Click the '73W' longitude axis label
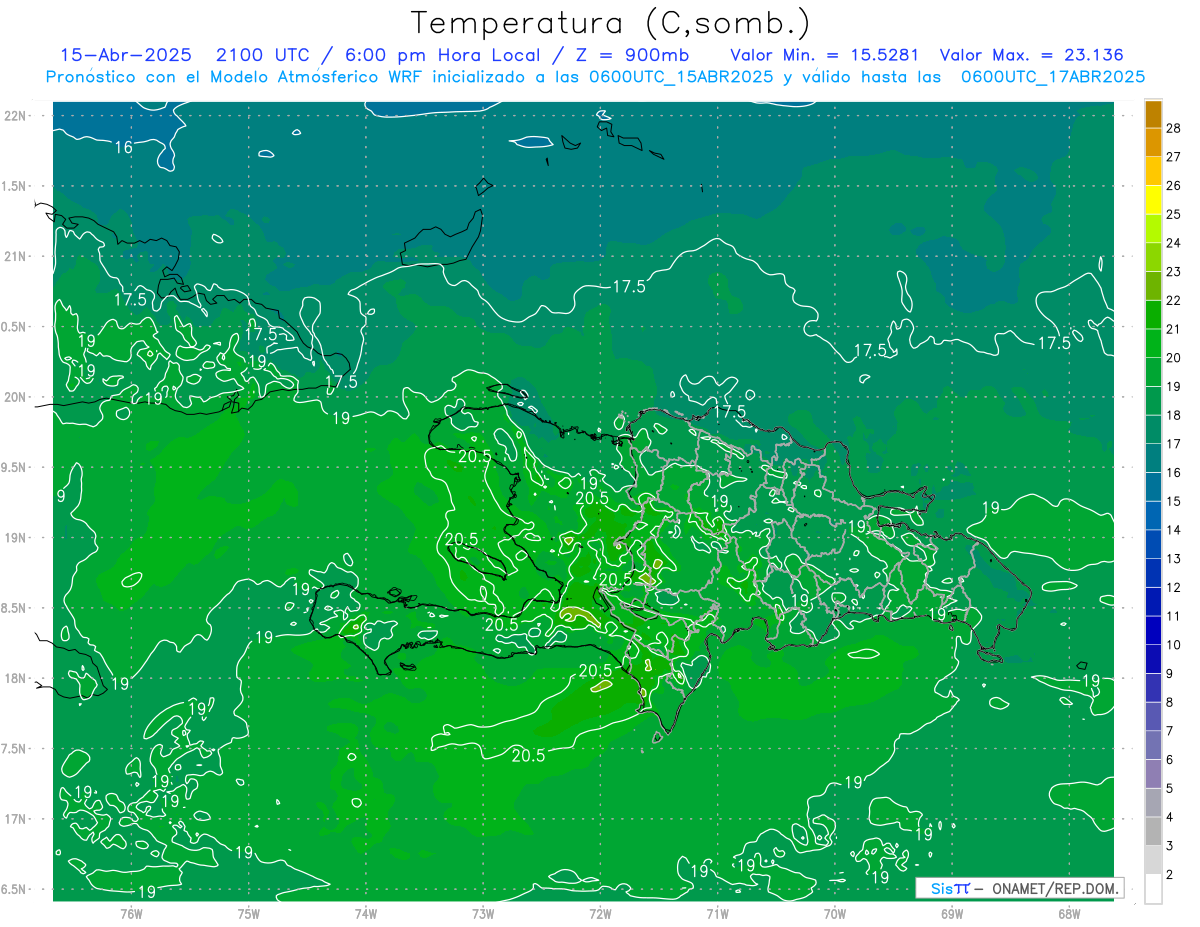 (483, 913)
